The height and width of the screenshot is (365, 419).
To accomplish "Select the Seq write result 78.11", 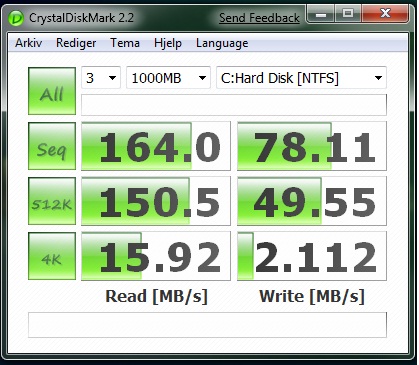I will [x=312, y=146].
